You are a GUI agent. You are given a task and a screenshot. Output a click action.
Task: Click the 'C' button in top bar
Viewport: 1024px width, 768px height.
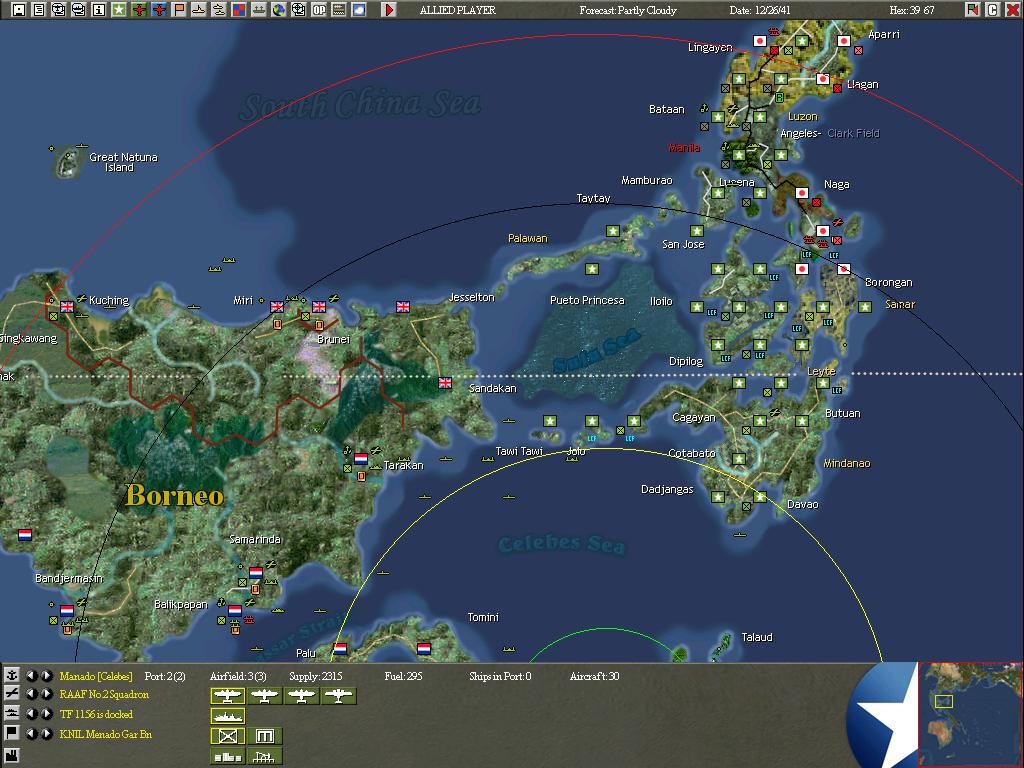[x=992, y=10]
